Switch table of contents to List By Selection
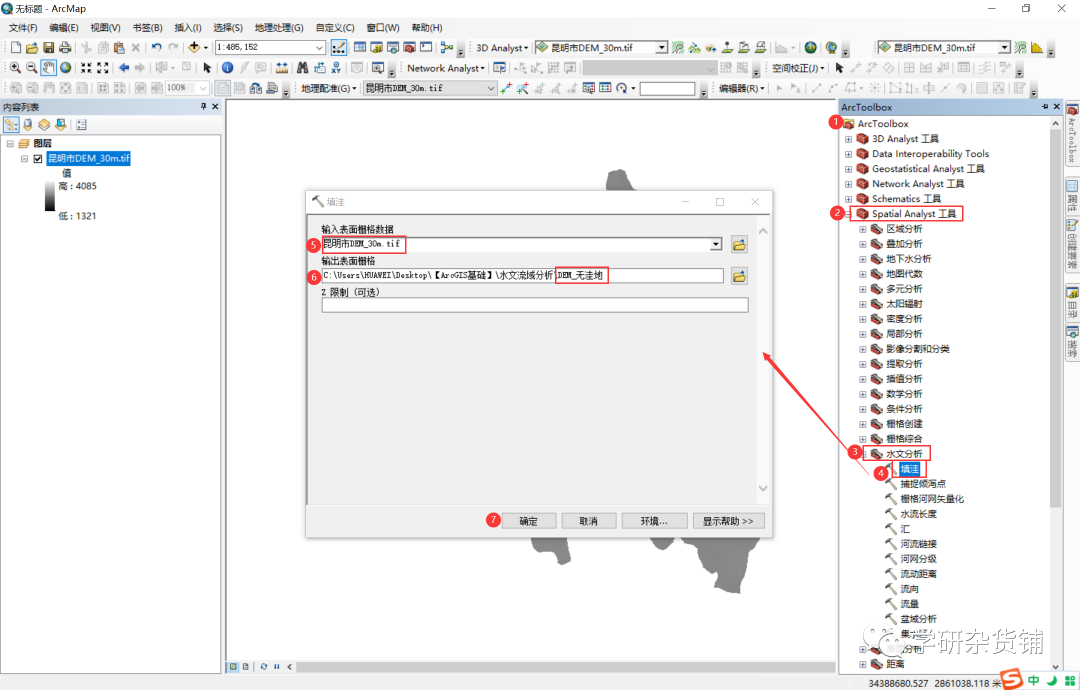This screenshot has width=1080, height=690. tap(61, 125)
